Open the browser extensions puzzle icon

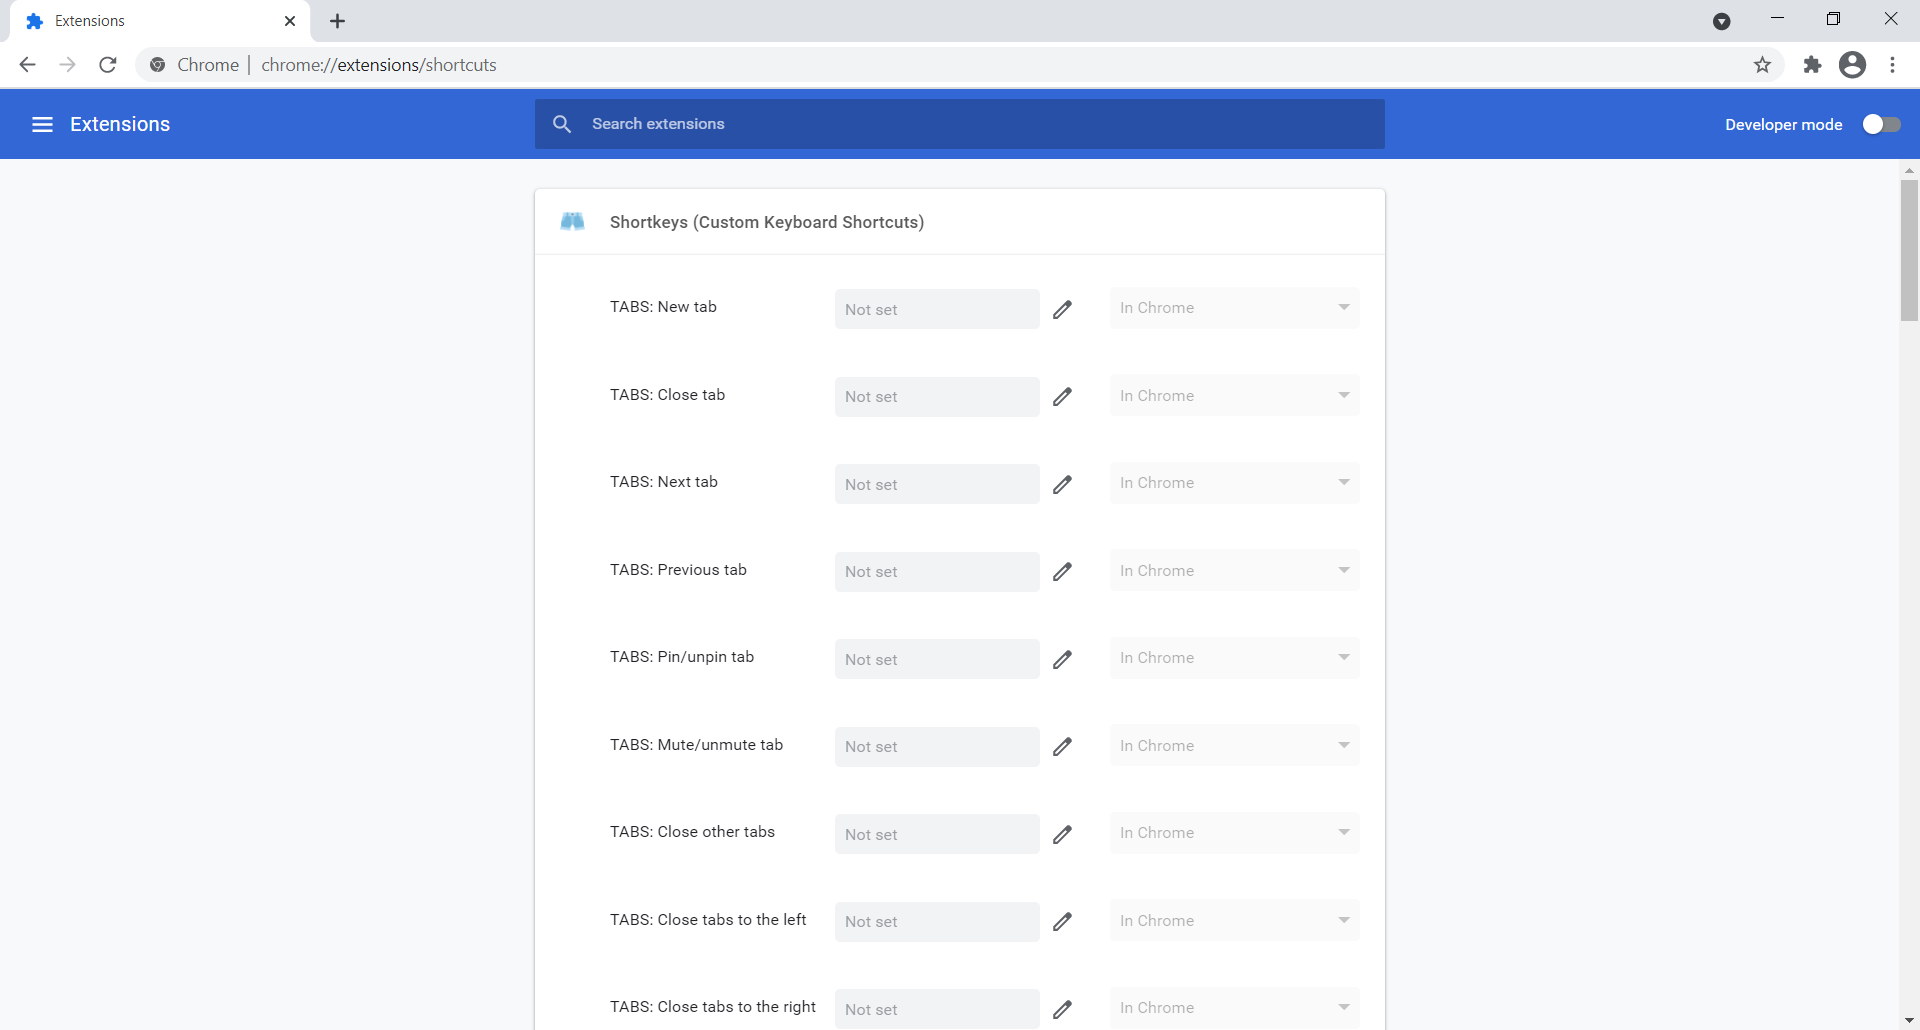pyautogui.click(x=1812, y=65)
